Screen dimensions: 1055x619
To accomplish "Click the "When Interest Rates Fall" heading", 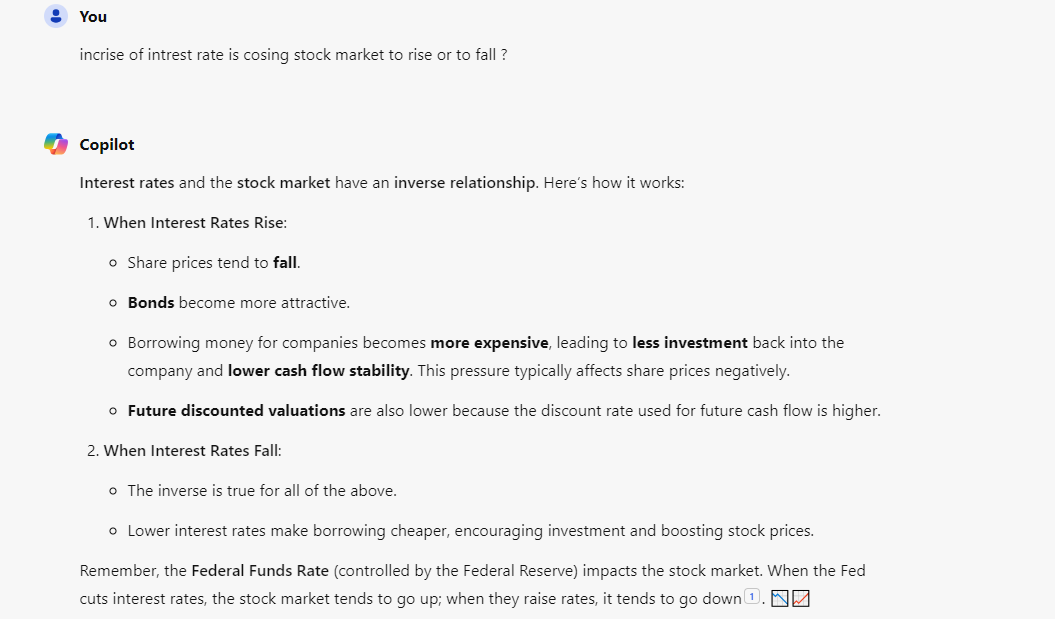I will (x=191, y=451).
